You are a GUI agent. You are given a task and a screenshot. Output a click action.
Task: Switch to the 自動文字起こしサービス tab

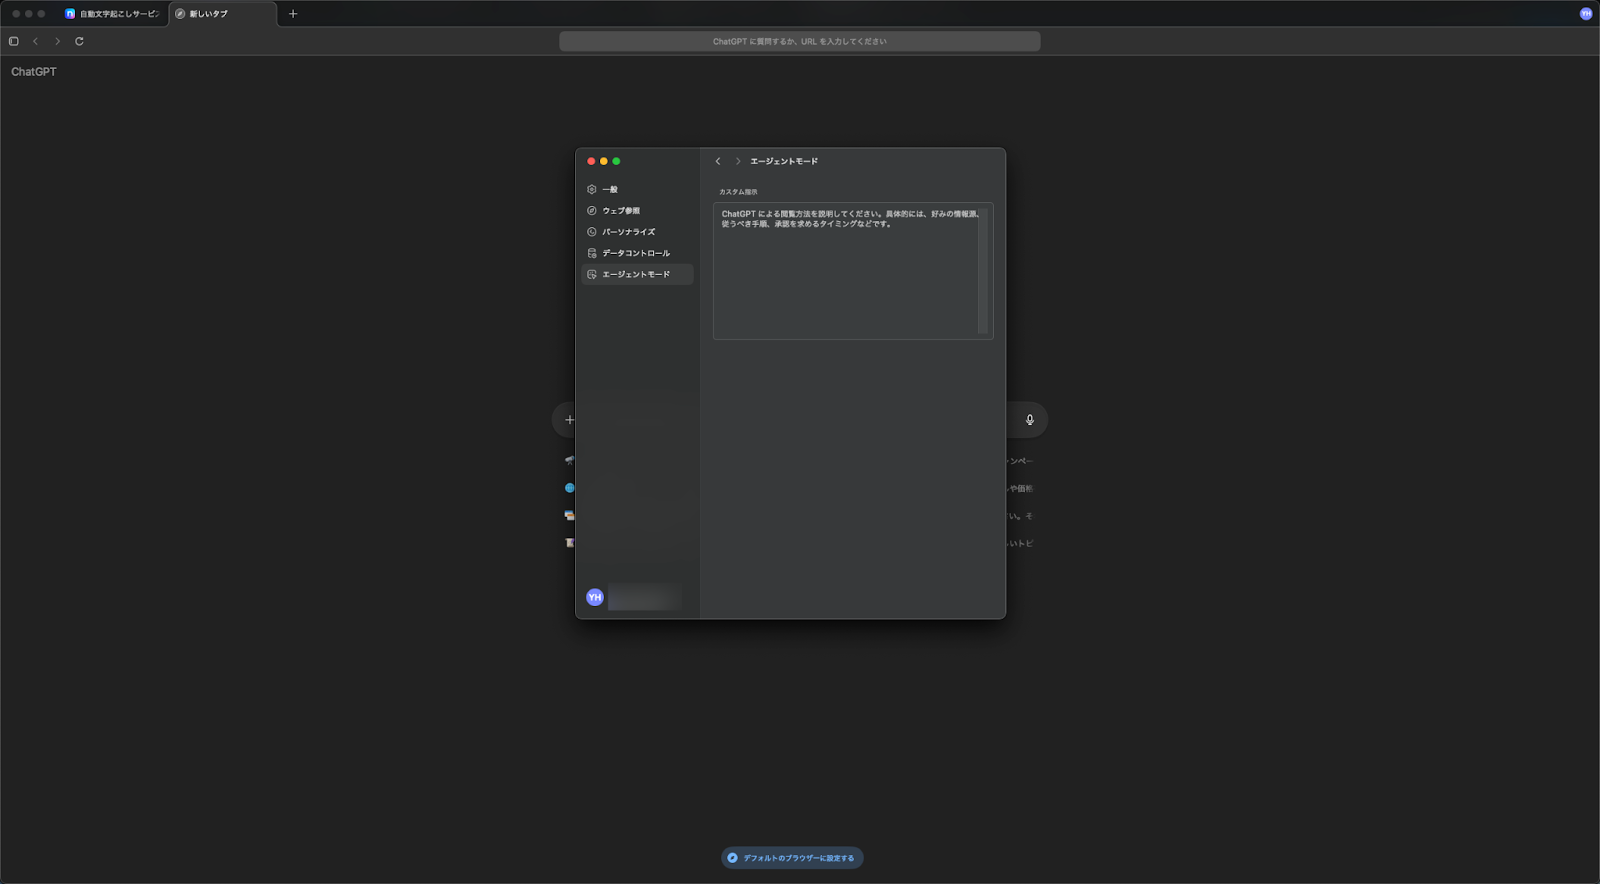(x=113, y=14)
